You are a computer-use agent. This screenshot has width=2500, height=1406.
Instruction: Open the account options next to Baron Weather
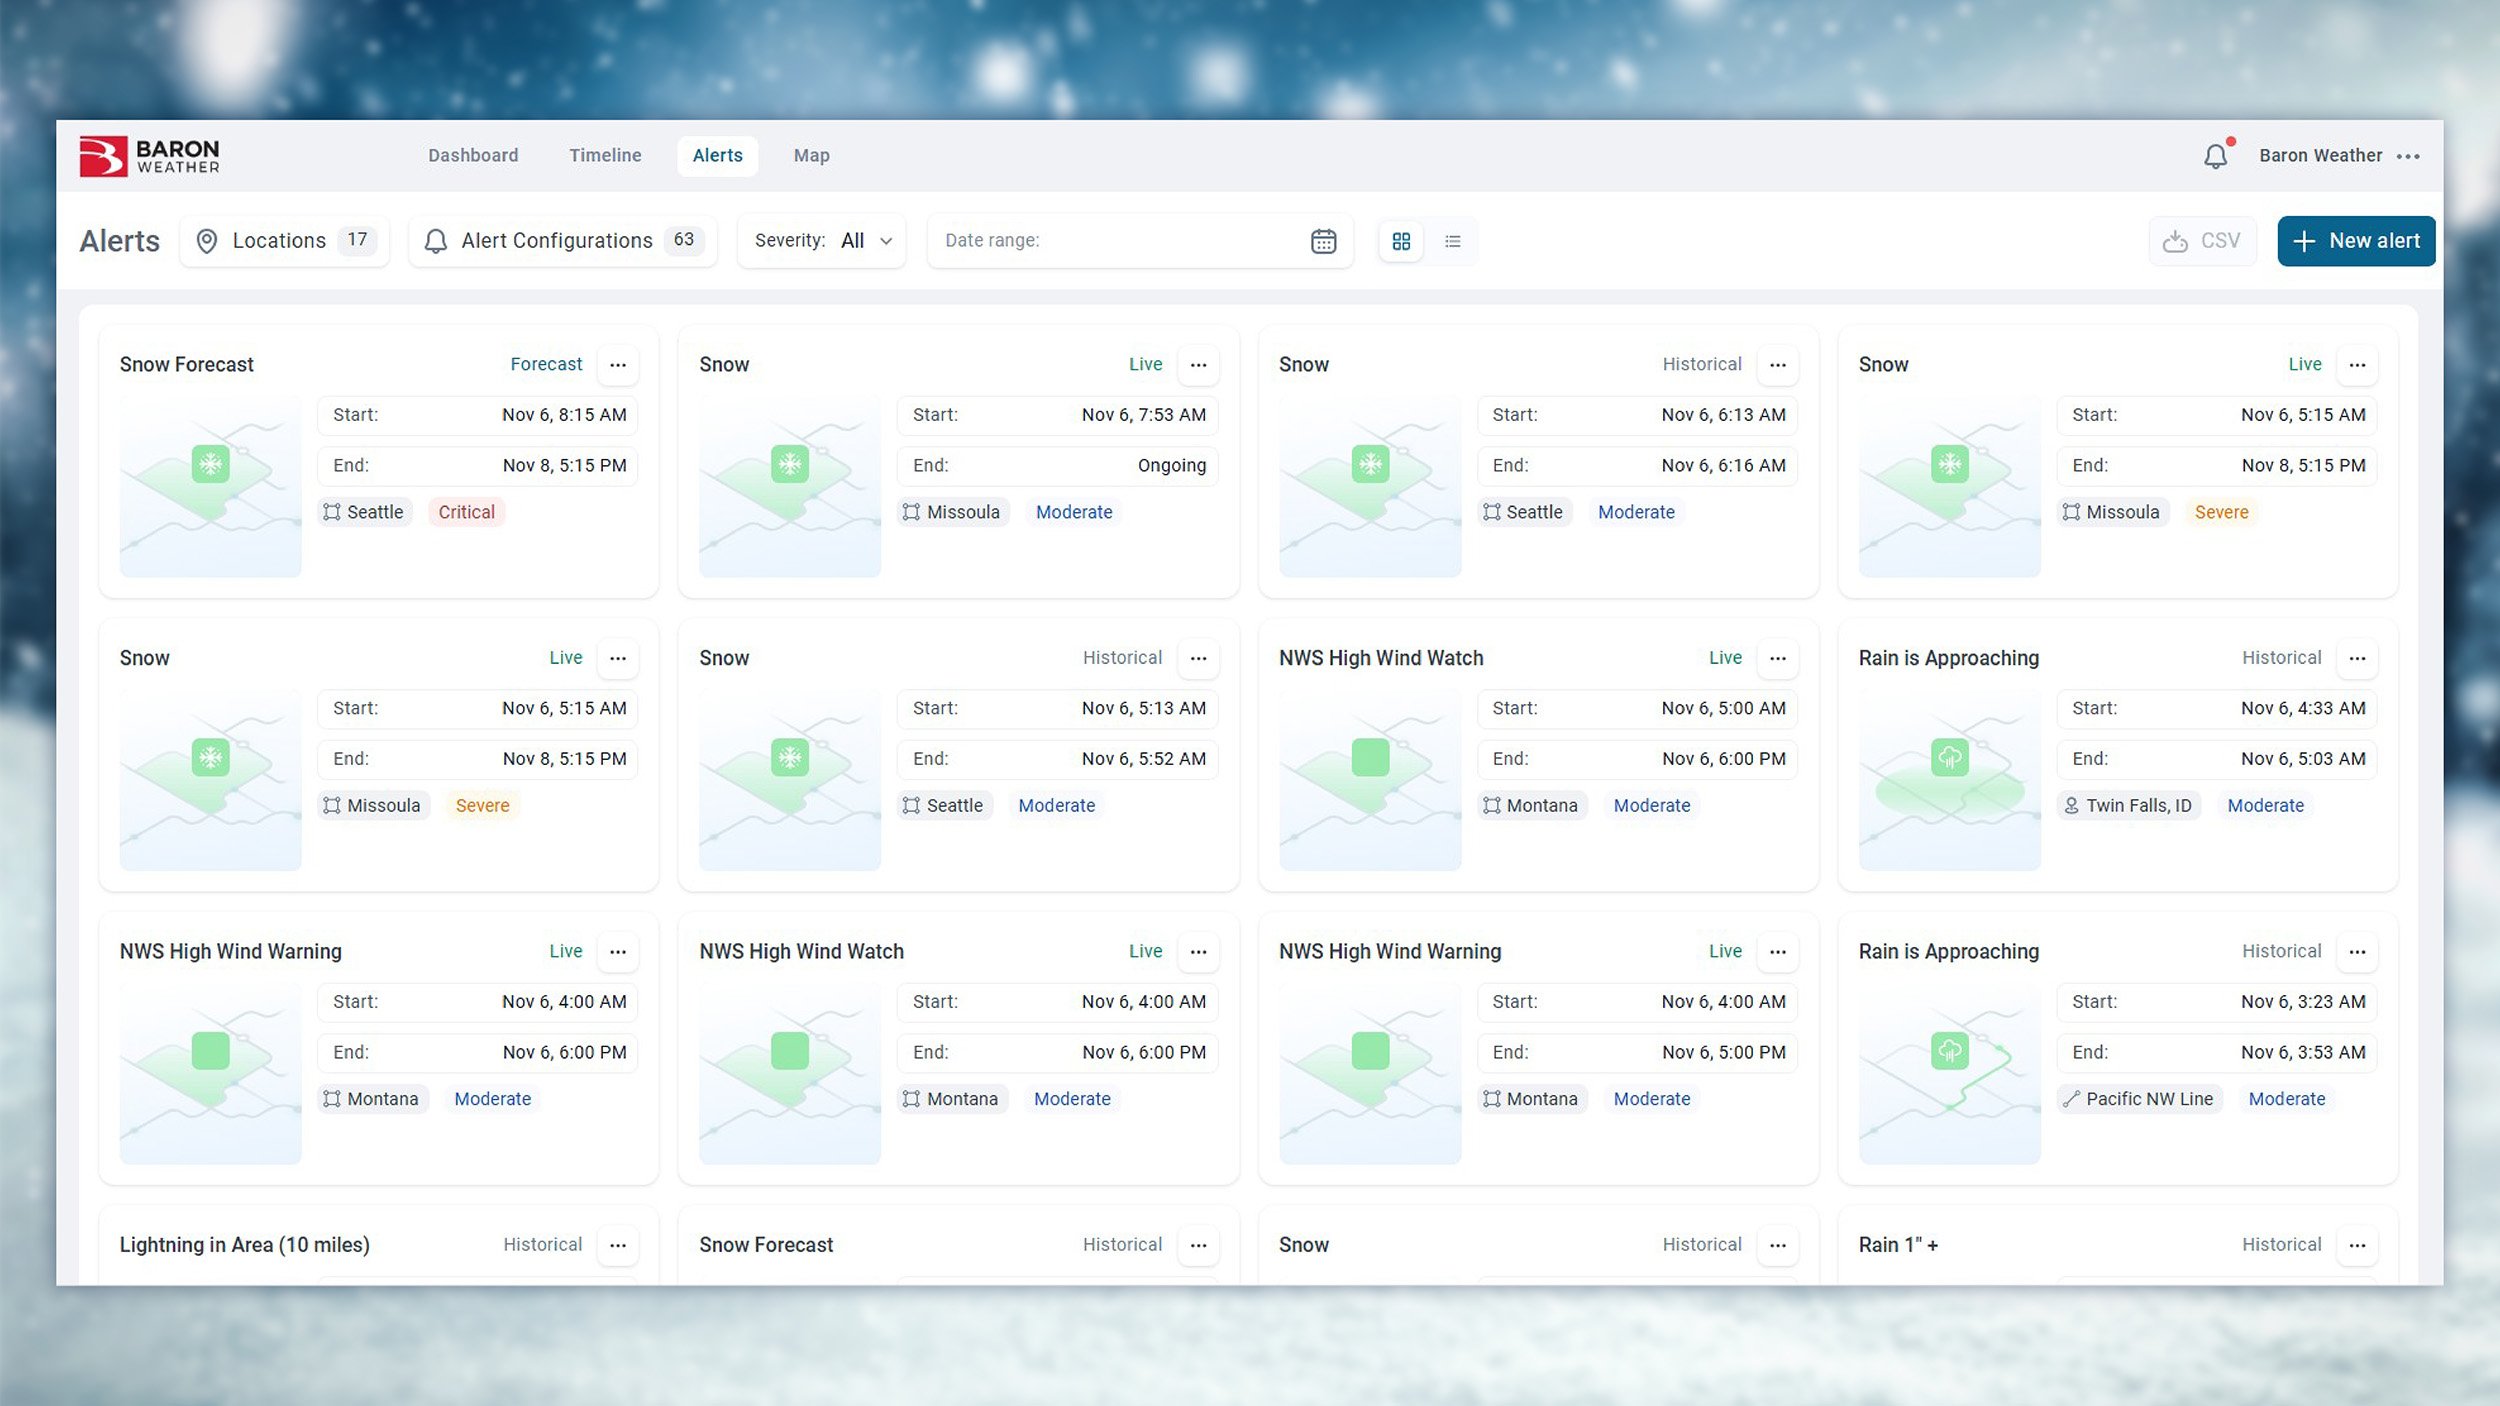[x=2410, y=156]
